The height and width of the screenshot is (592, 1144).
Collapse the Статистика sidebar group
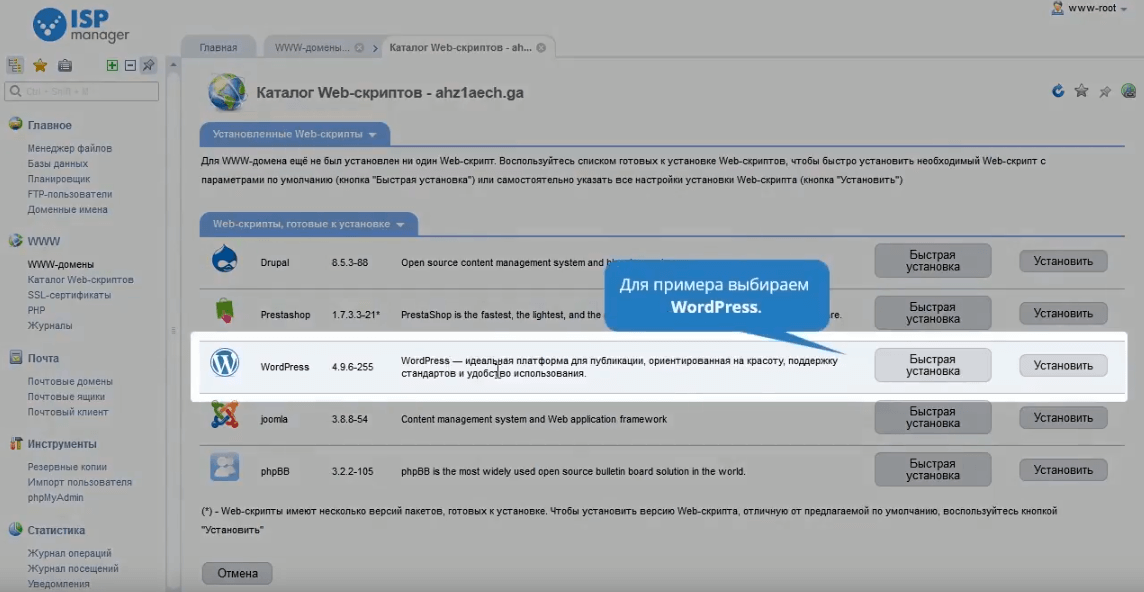click(56, 530)
